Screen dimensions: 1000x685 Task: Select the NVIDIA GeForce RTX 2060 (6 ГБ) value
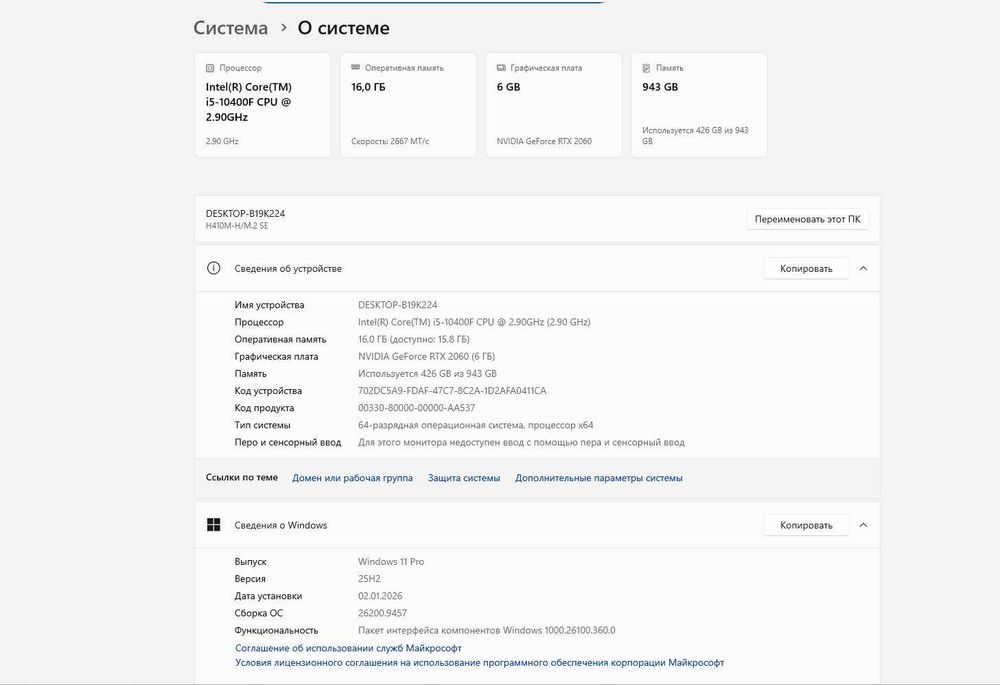[x=426, y=357]
